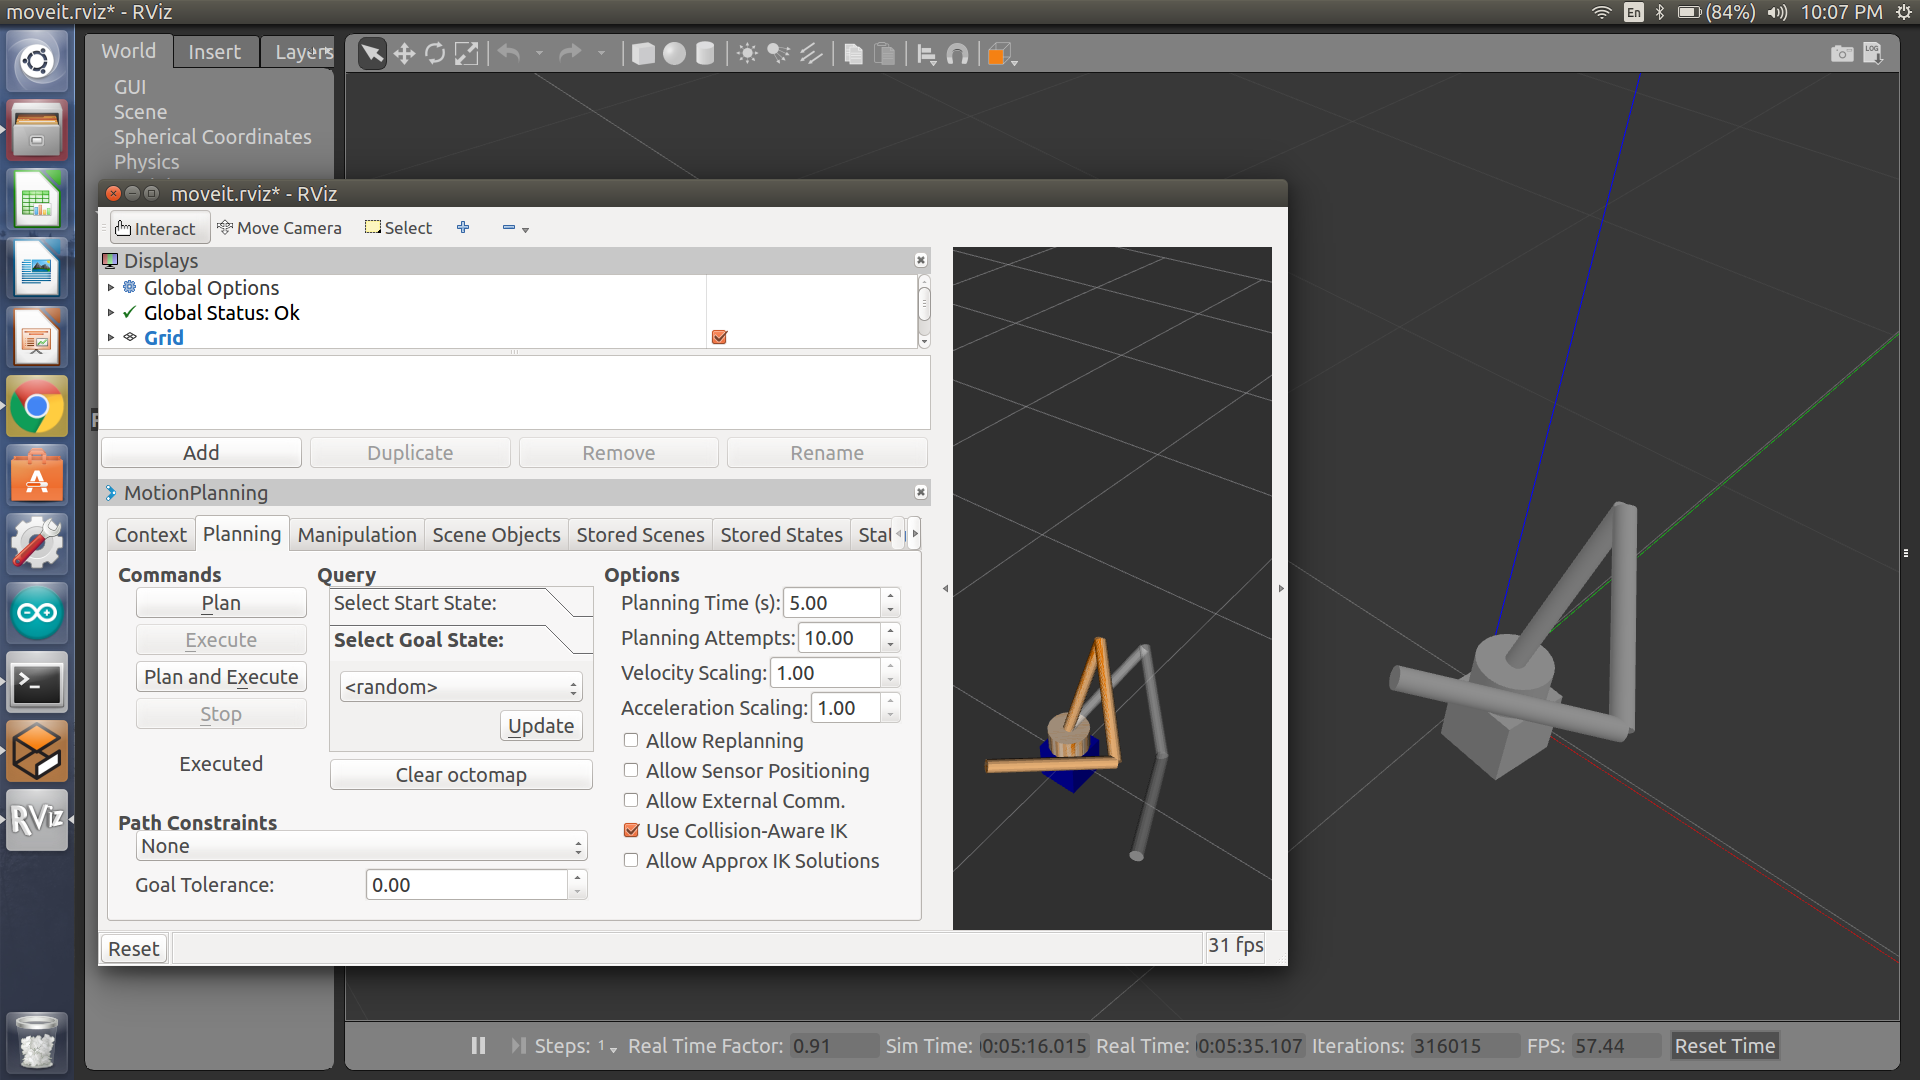Switch to the Scene Objects tab
1920x1080 pixels.
(x=496, y=535)
